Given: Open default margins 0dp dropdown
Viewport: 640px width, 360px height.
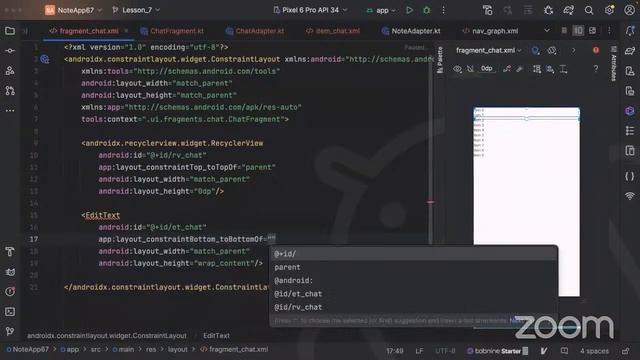Looking at the screenshot, I should tap(486, 69).
